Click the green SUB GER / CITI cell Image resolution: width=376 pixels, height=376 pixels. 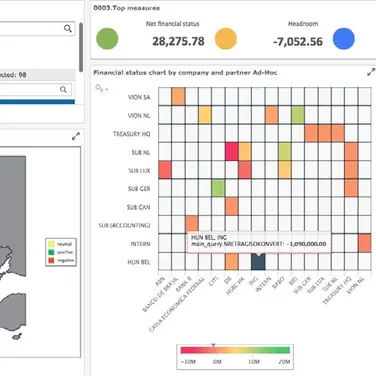(218, 188)
